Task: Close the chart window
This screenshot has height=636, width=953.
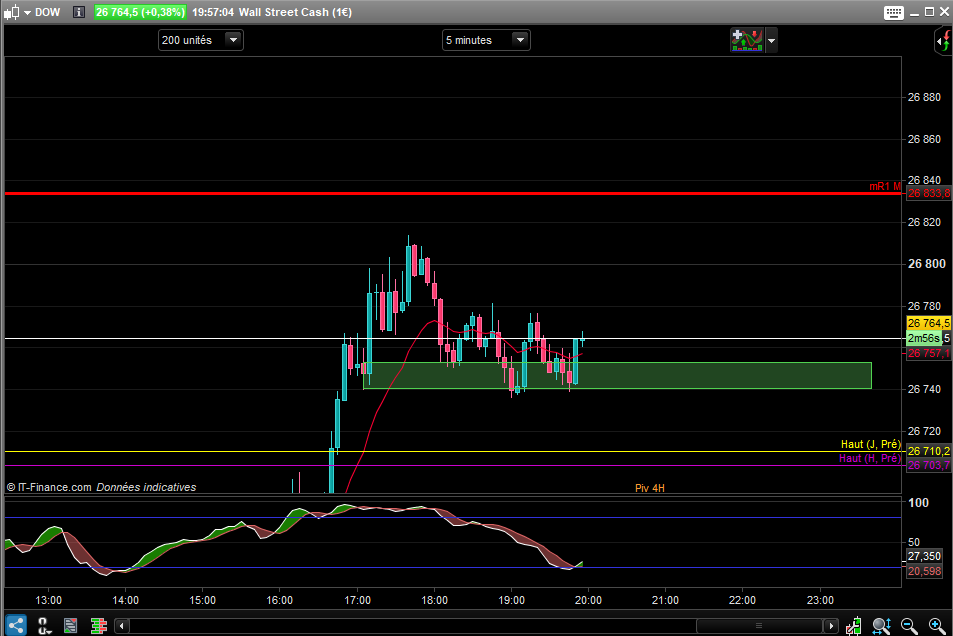Action: (x=944, y=12)
